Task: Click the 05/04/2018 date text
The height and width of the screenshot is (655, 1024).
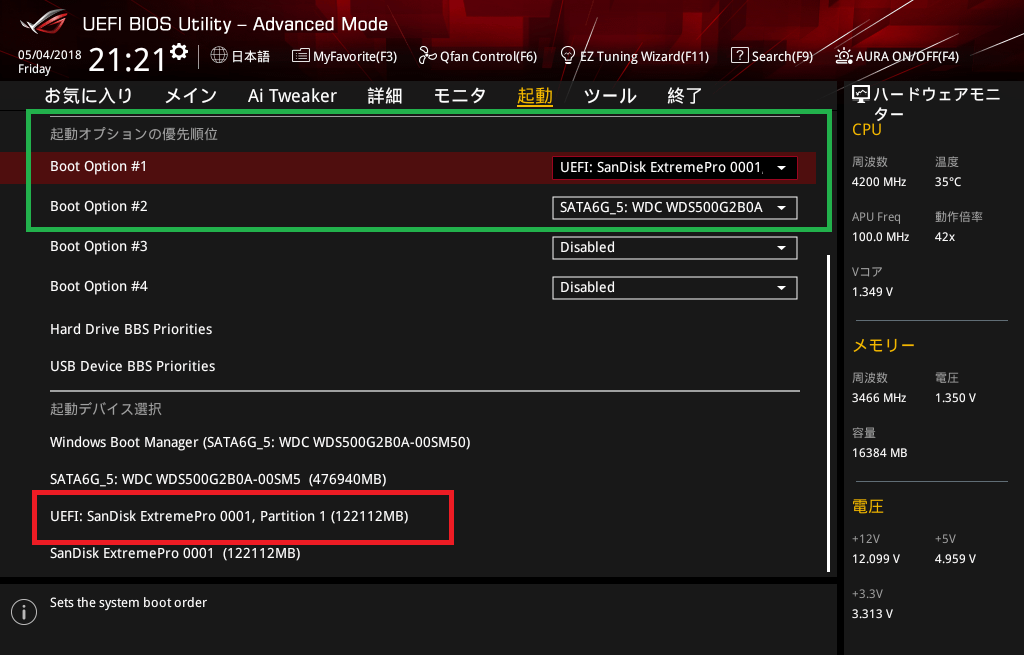Action: (50, 55)
